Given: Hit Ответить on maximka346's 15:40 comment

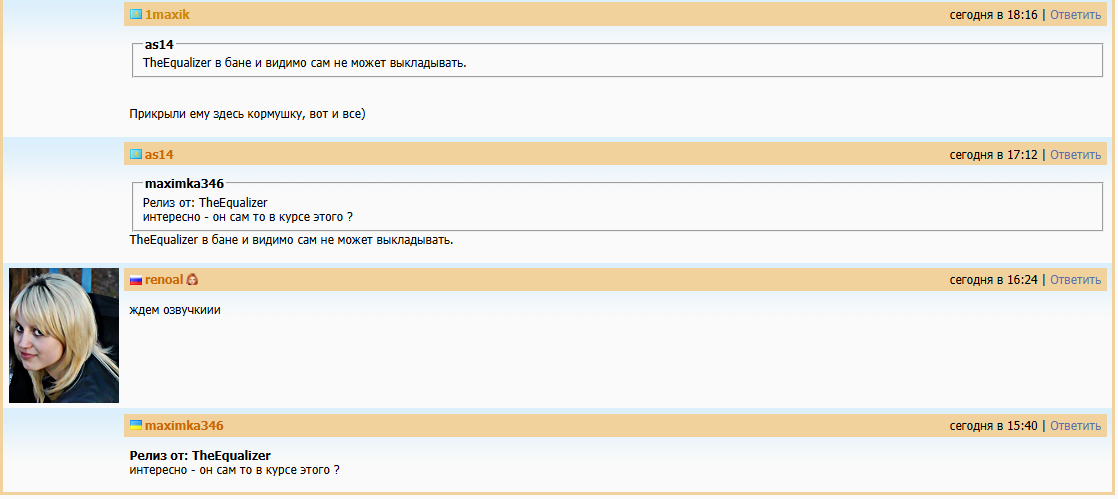Looking at the screenshot, I should (1075, 426).
